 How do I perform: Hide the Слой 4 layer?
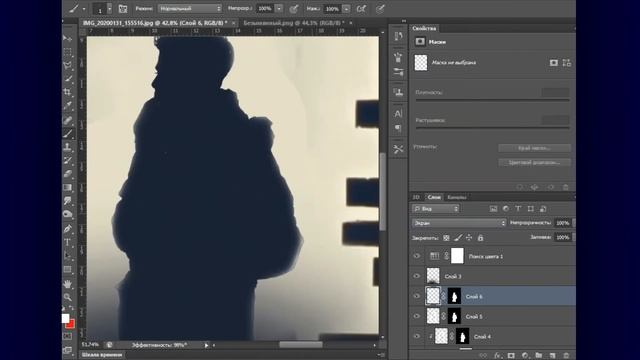click(417, 336)
